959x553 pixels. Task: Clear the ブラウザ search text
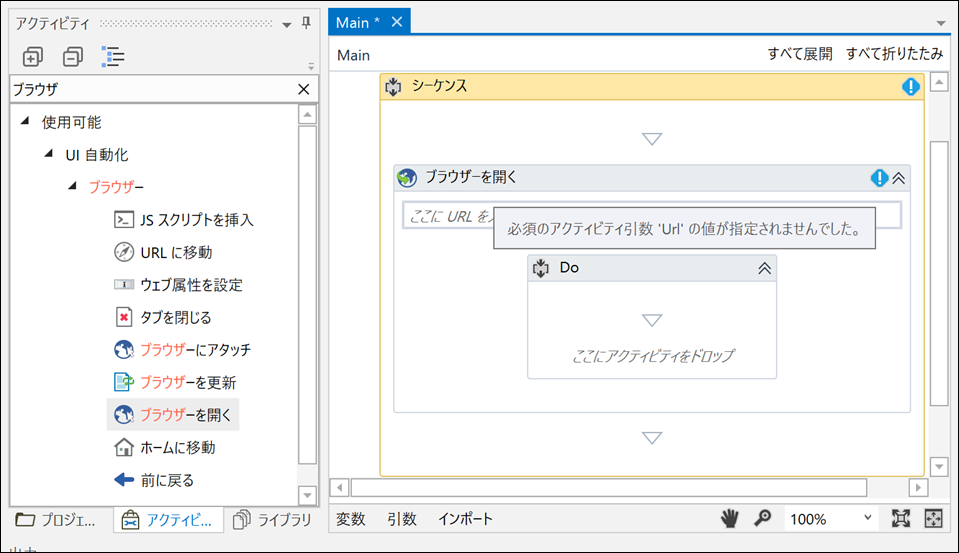pyautogui.click(x=303, y=89)
